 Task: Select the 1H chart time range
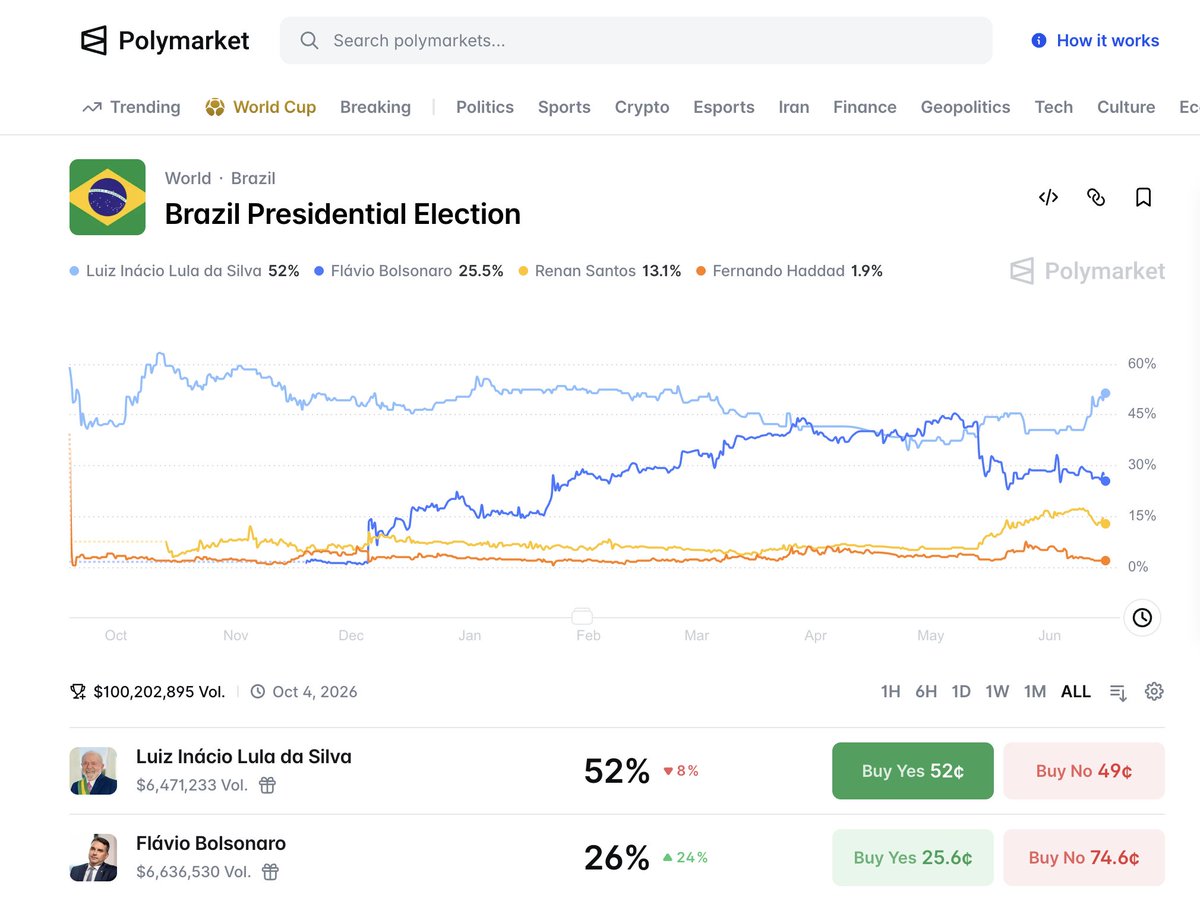tap(890, 691)
